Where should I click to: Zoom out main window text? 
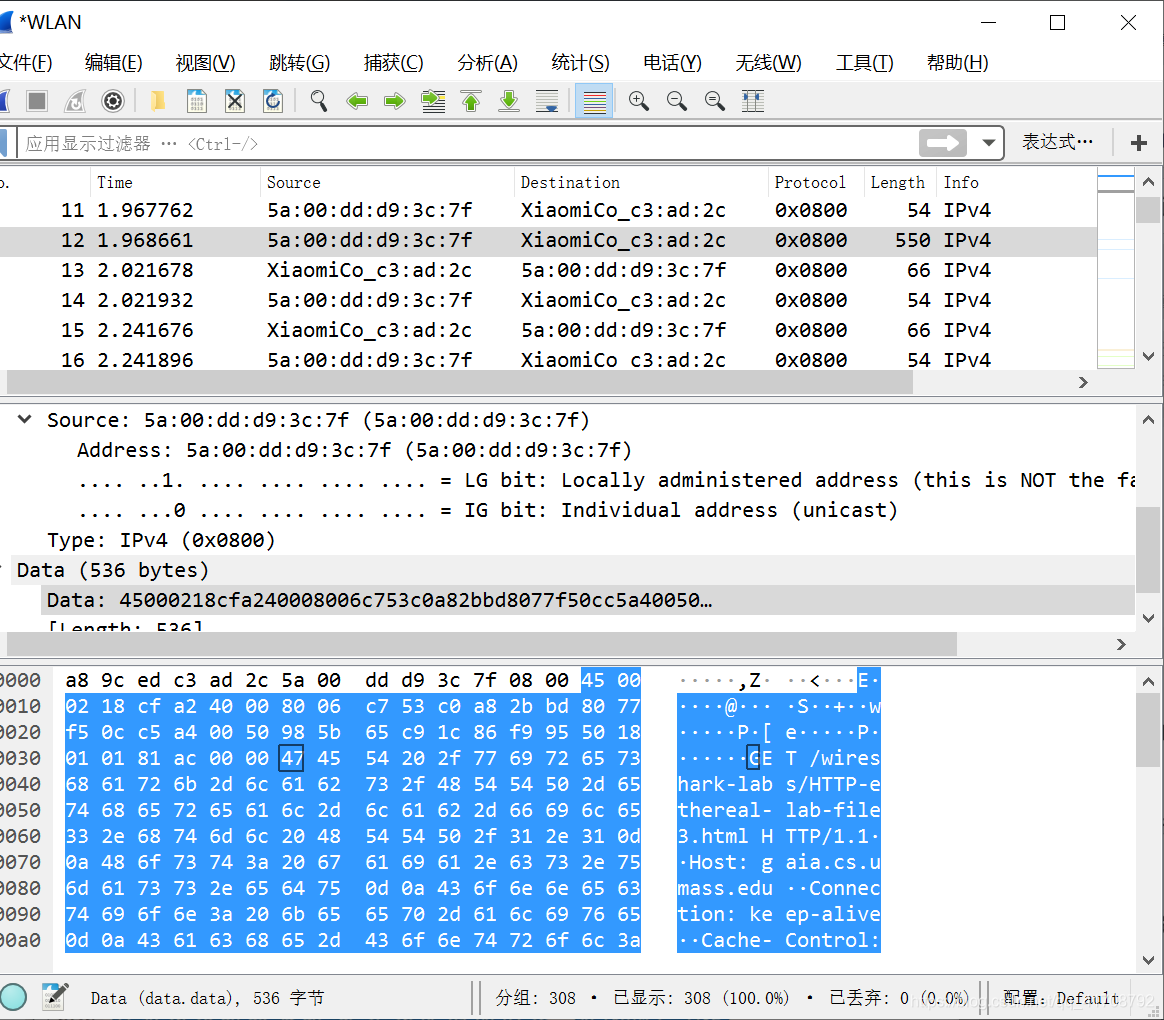pos(676,101)
